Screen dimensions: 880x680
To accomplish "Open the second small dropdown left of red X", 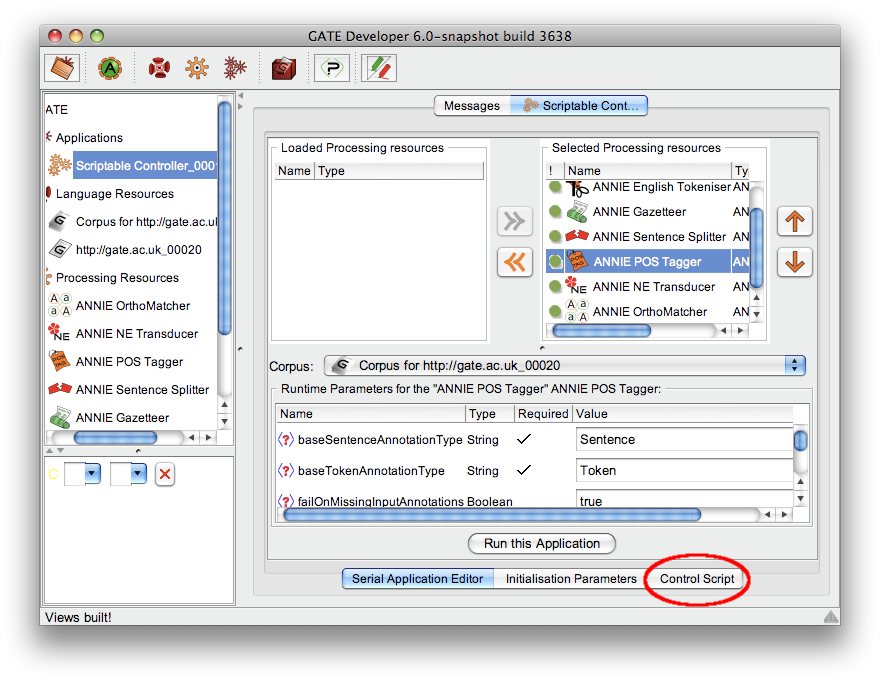I will click(x=138, y=474).
